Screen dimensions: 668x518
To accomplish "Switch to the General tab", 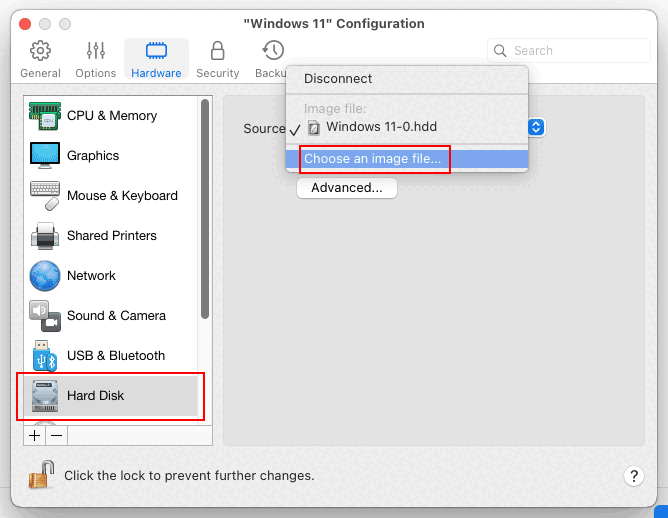I will click(40, 60).
